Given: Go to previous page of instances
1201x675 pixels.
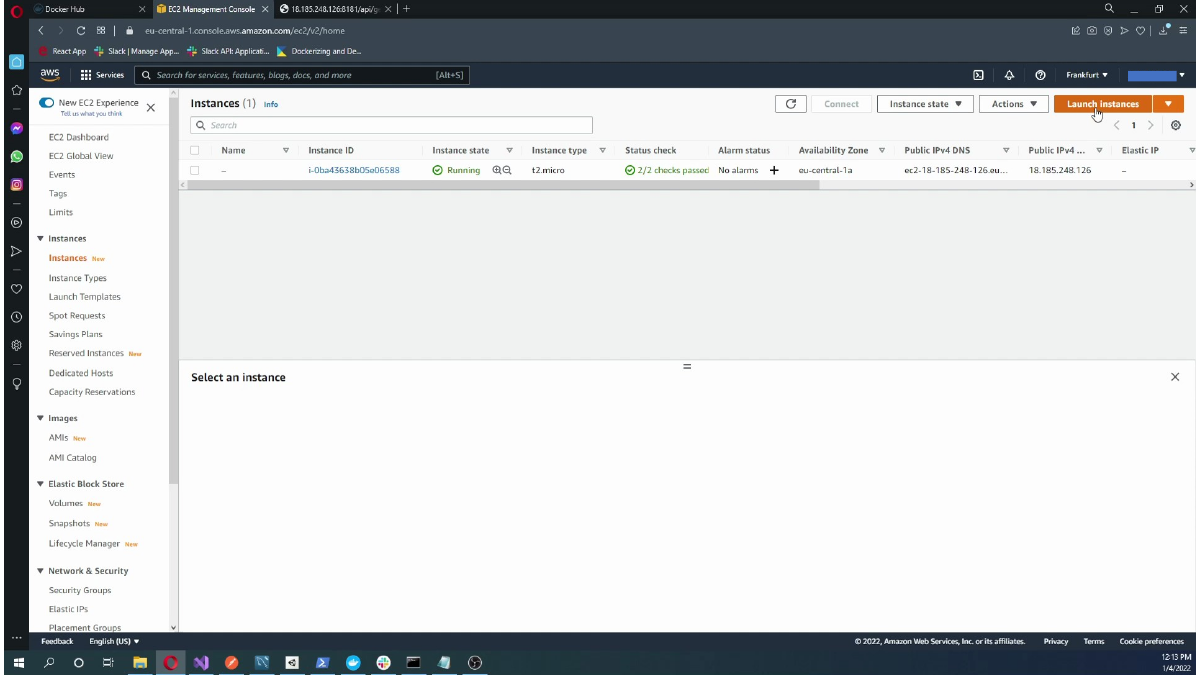Looking at the screenshot, I should (x=1116, y=125).
